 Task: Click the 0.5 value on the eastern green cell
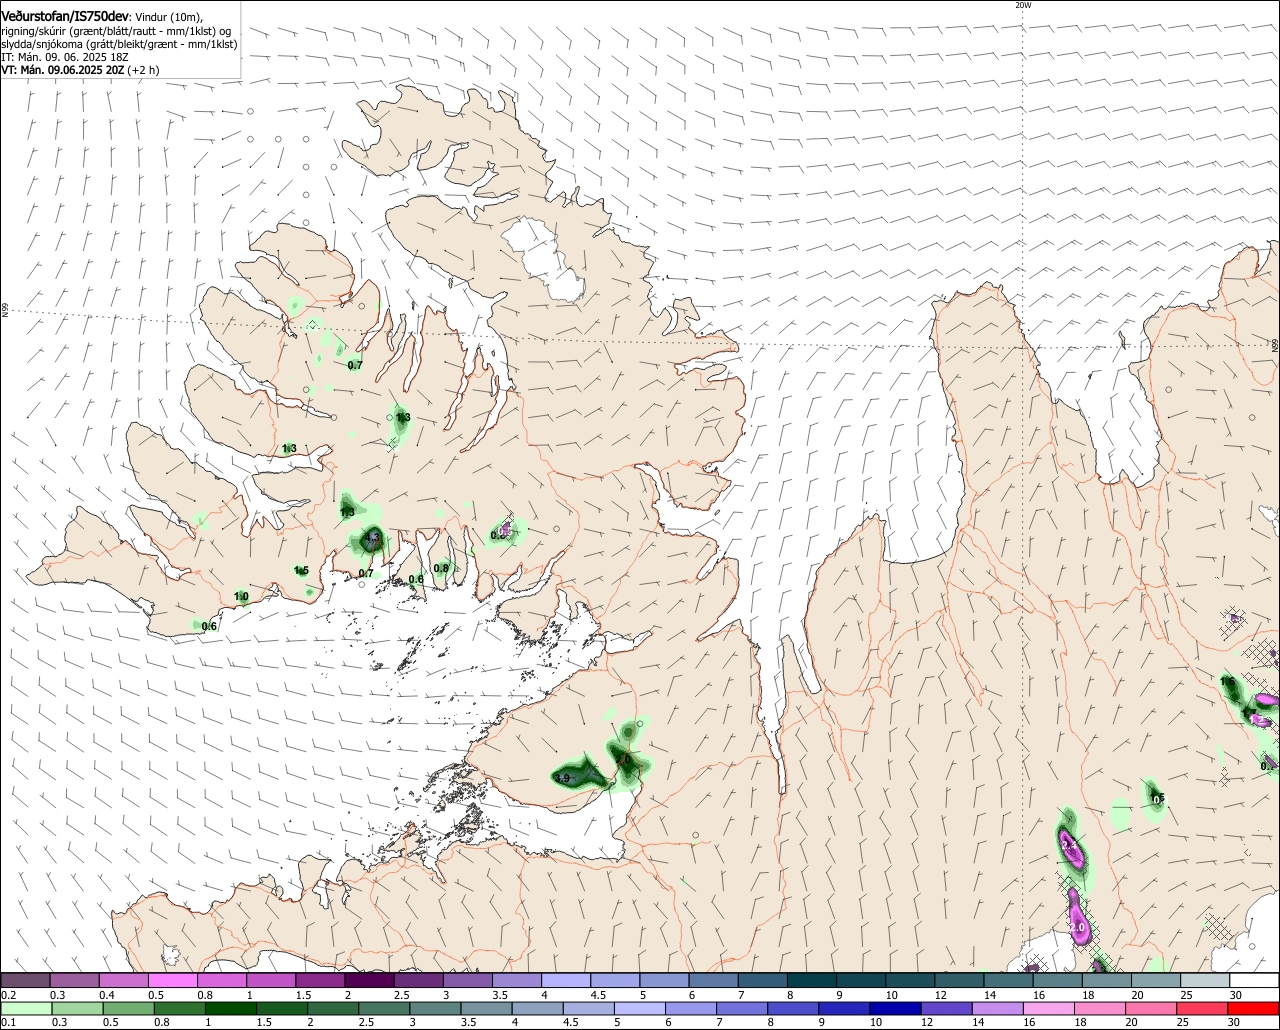(1159, 799)
